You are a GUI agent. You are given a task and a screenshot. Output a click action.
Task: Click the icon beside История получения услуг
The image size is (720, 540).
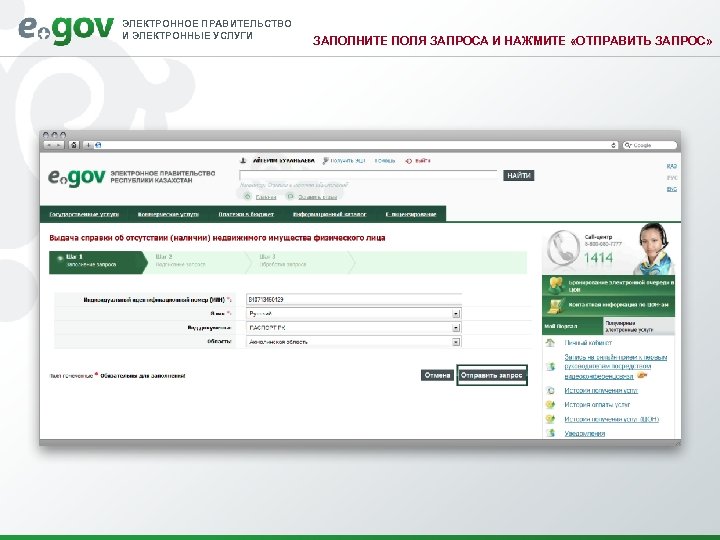coord(550,390)
